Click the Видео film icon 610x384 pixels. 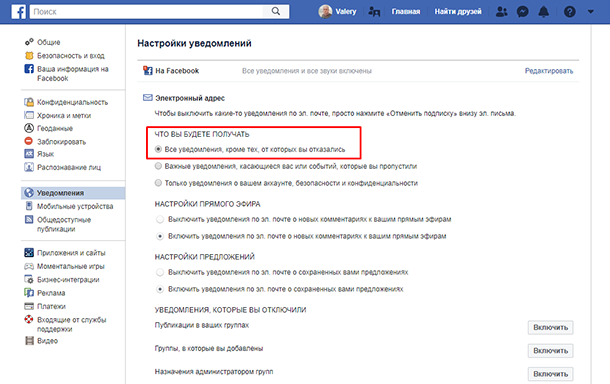tap(29, 341)
